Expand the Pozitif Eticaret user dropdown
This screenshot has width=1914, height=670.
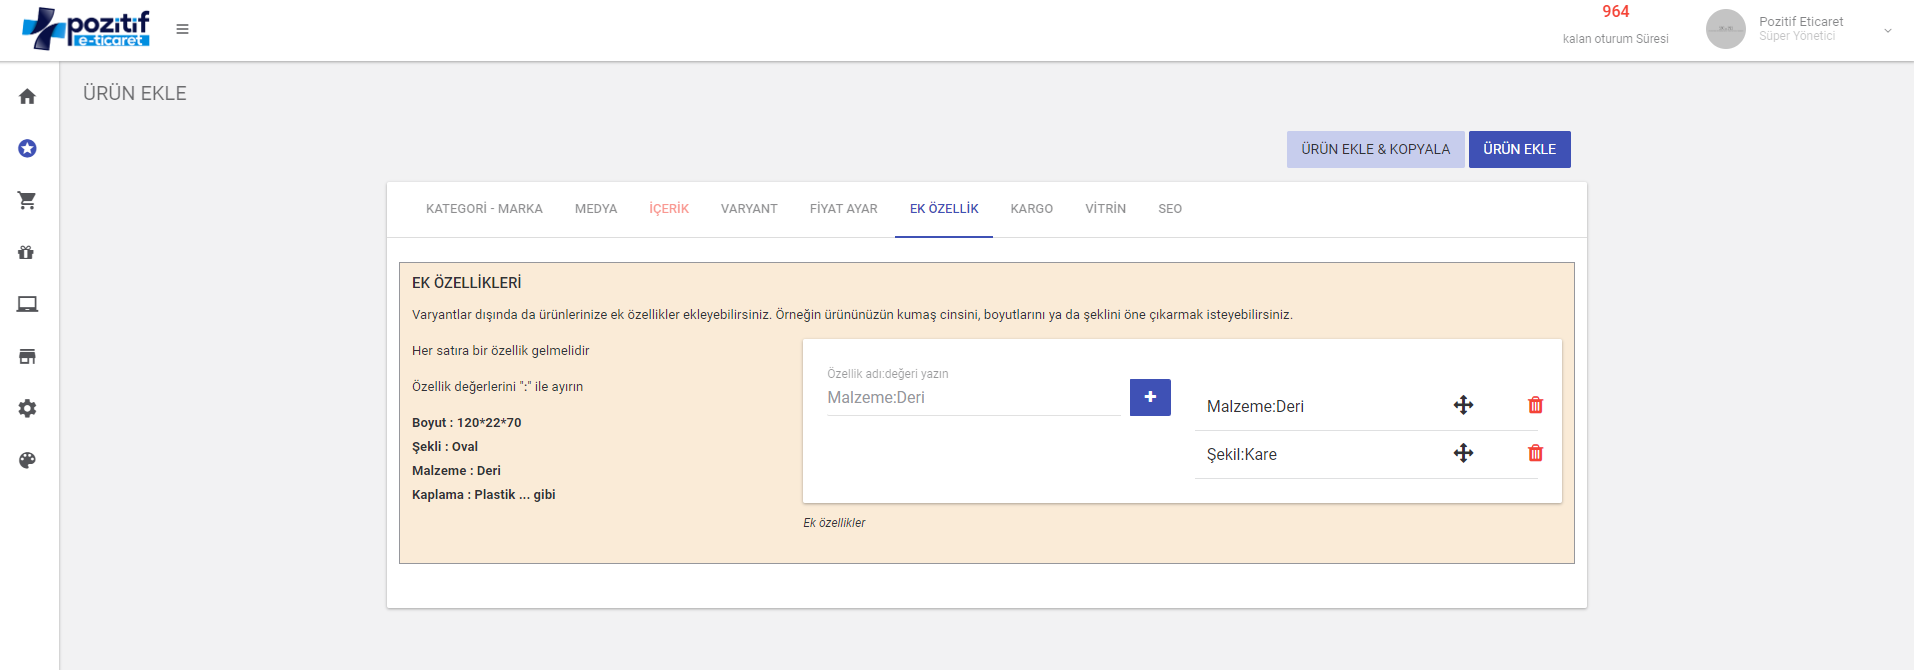click(x=1887, y=30)
